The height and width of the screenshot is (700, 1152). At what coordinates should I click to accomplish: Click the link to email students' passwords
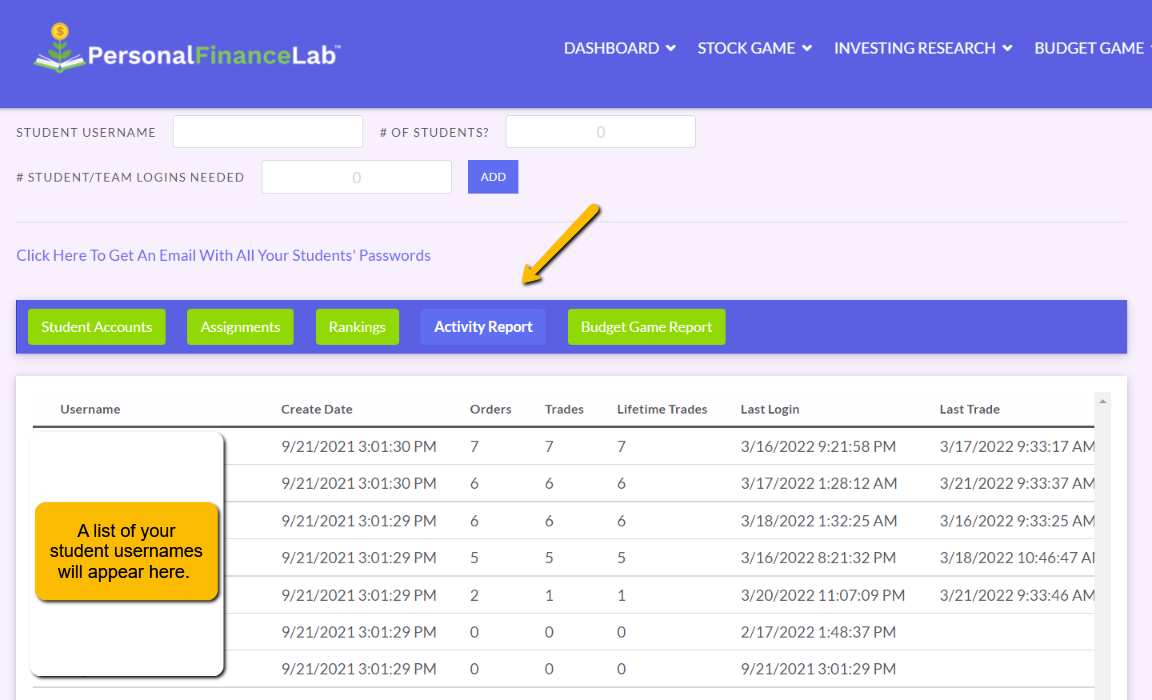click(x=223, y=256)
